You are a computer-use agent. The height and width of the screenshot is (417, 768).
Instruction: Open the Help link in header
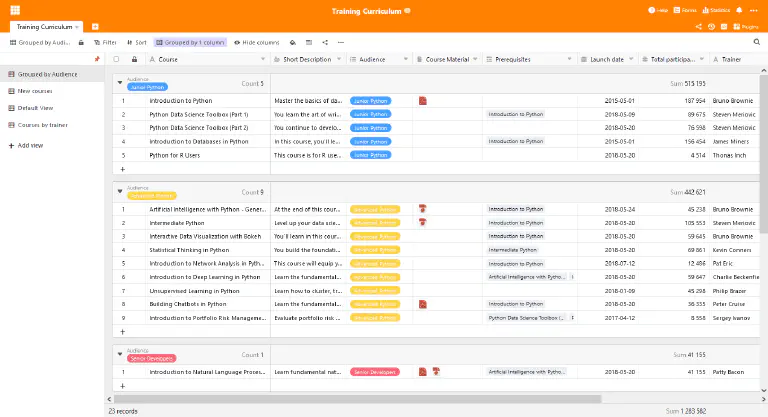coord(658,10)
